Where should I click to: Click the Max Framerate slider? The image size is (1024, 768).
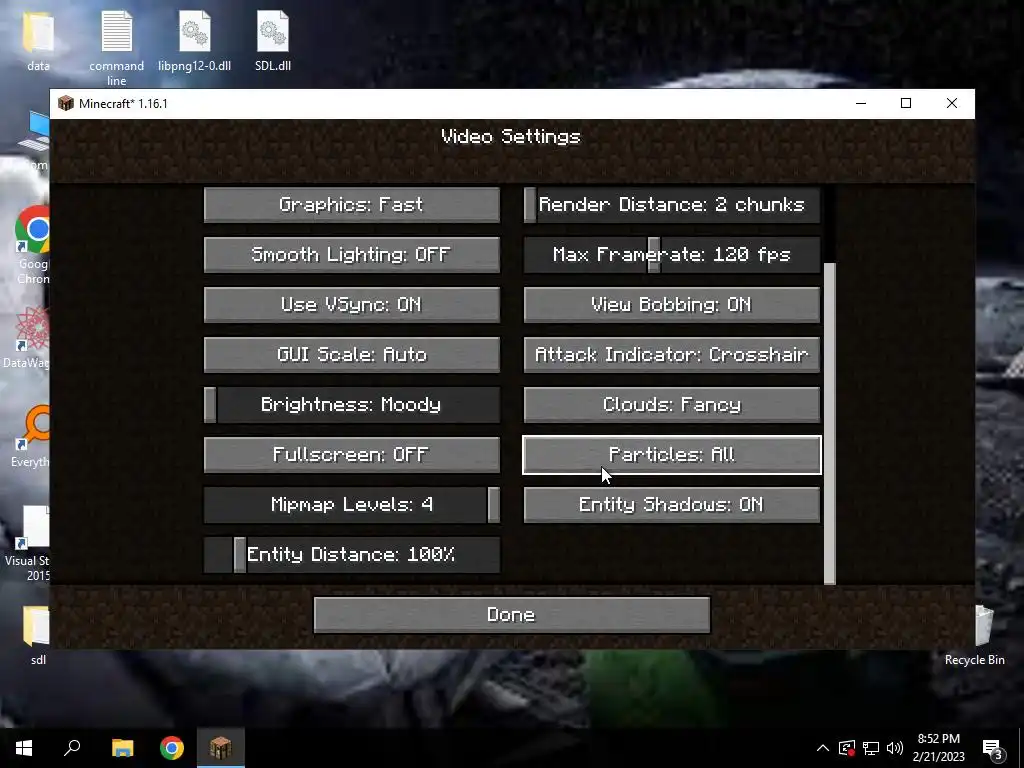tap(671, 255)
